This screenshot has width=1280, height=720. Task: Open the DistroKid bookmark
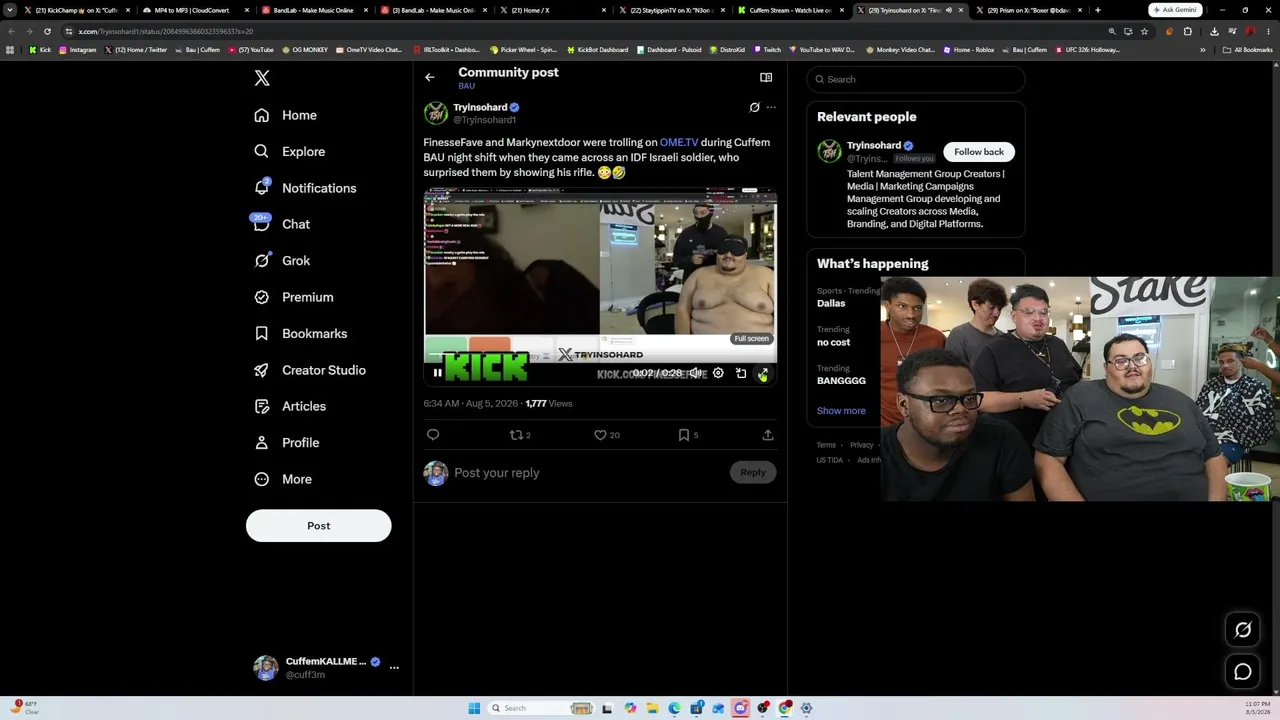pyautogui.click(x=727, y=50)
